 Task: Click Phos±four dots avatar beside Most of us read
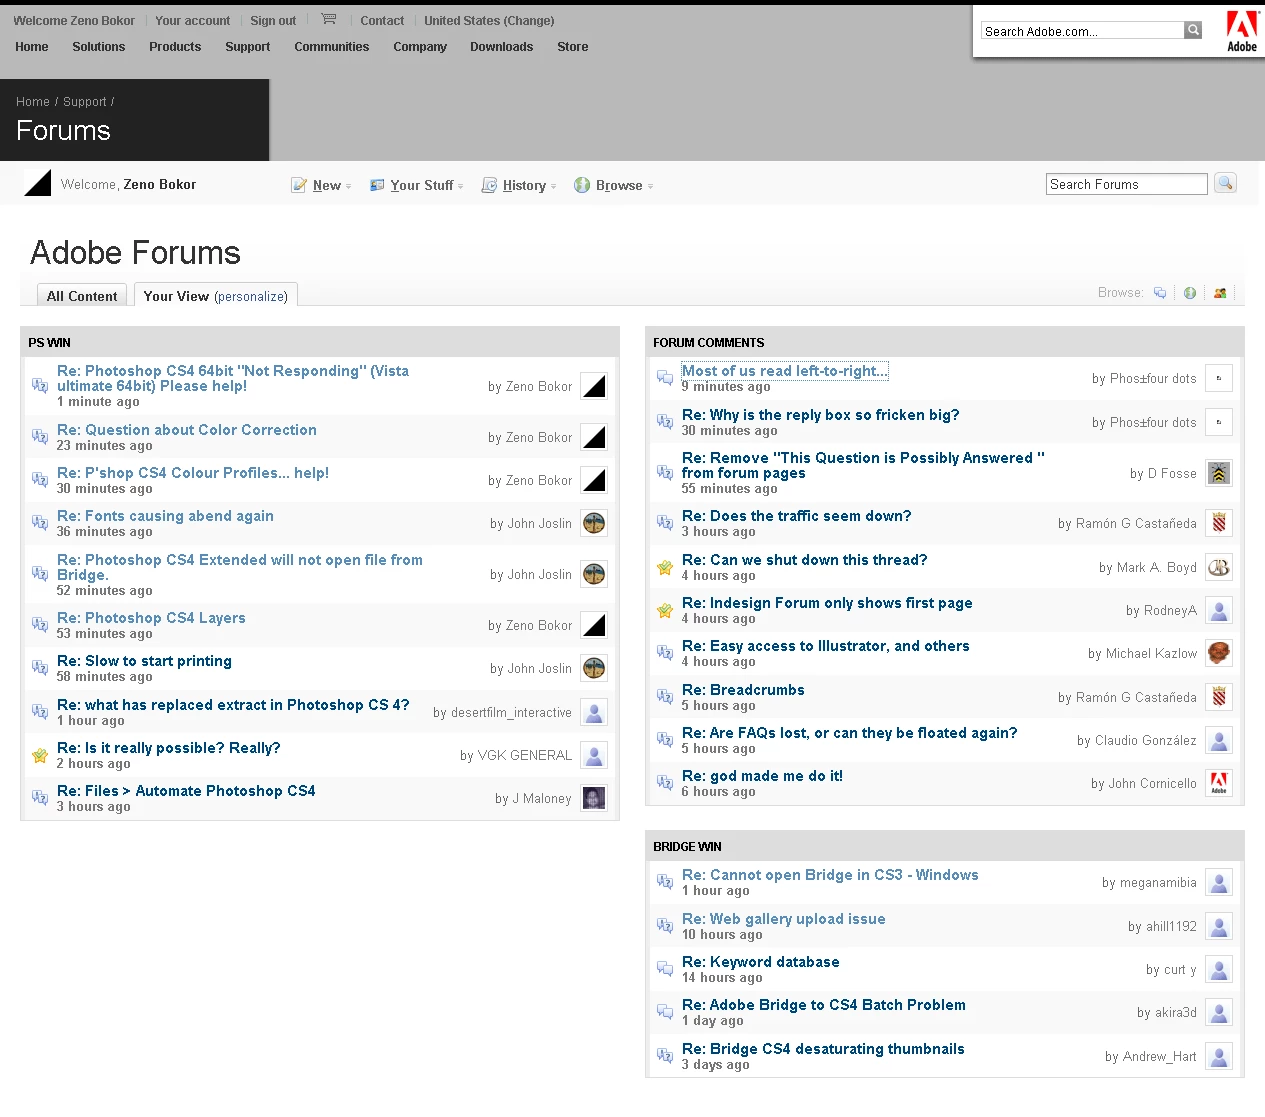coord(1219,378)
